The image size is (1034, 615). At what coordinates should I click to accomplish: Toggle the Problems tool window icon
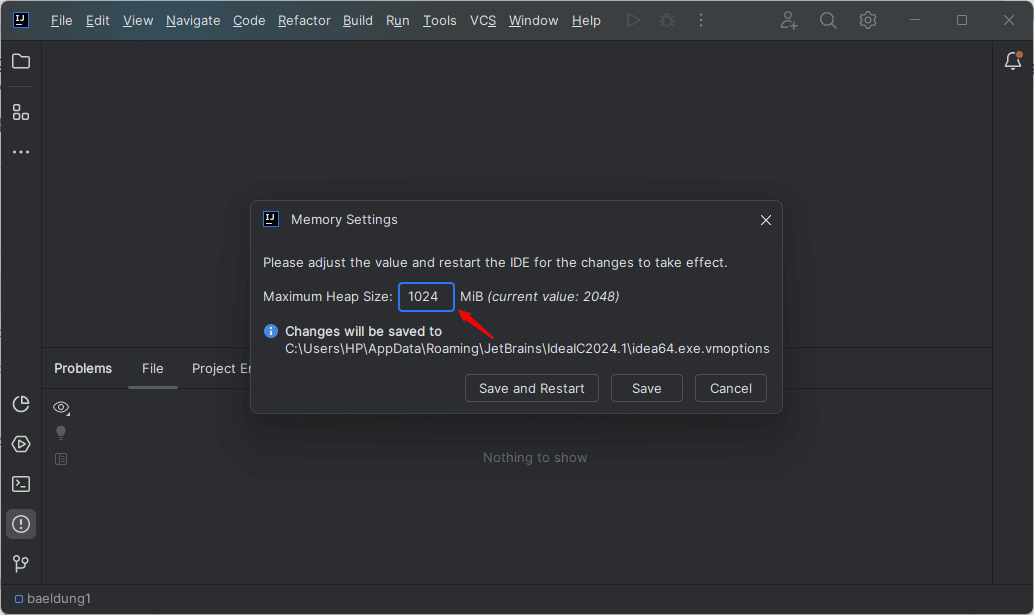point(21,524)
